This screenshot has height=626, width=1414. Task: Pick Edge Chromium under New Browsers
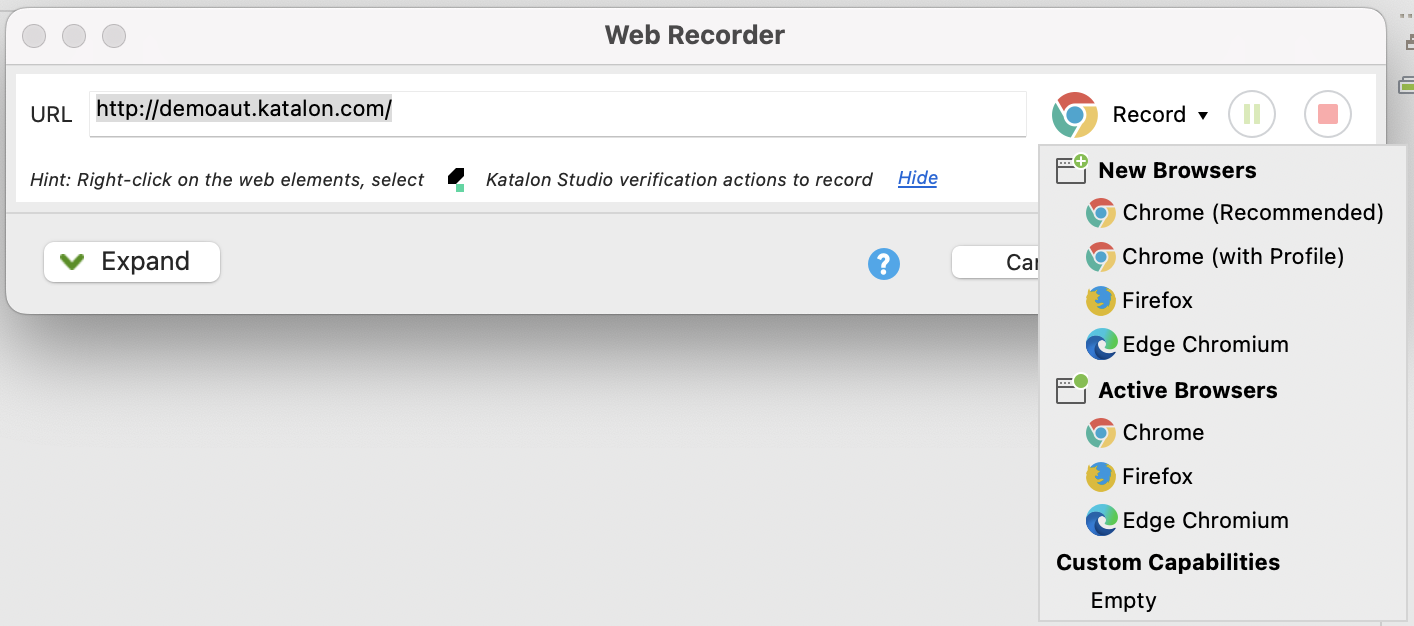tap(1187, 344)
